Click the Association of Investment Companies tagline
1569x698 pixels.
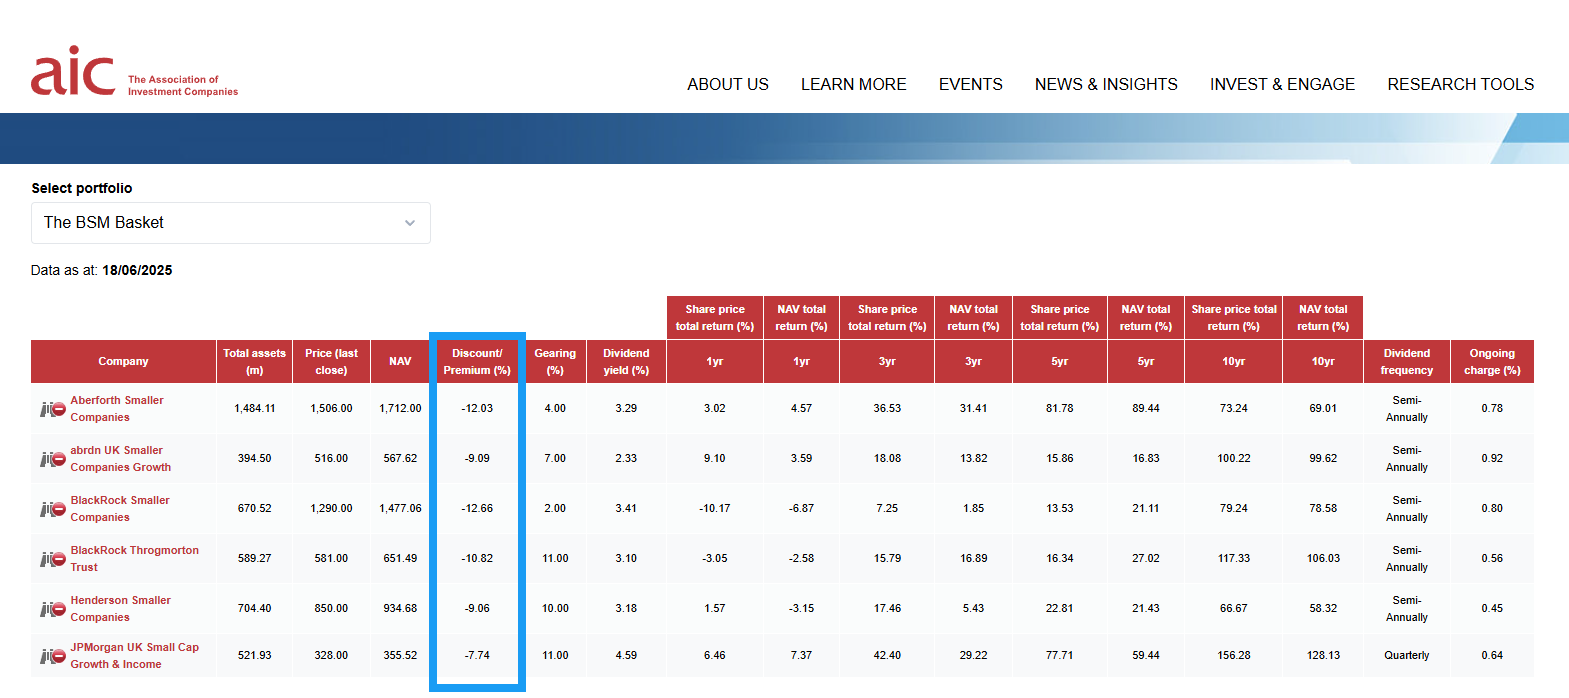pyautogui.click(x=183, y=85)
